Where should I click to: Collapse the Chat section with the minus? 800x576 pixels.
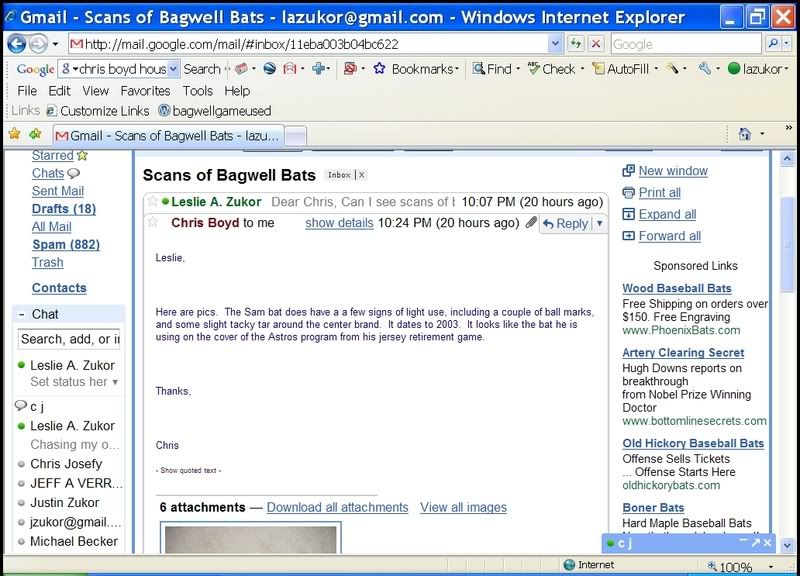point(21,314)
